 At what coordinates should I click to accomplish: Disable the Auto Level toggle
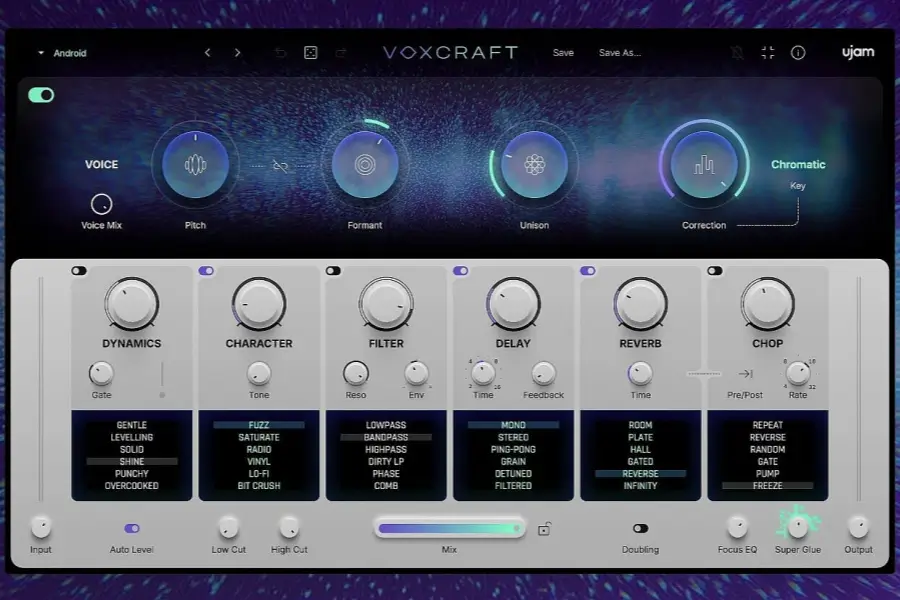pos(130,527)
